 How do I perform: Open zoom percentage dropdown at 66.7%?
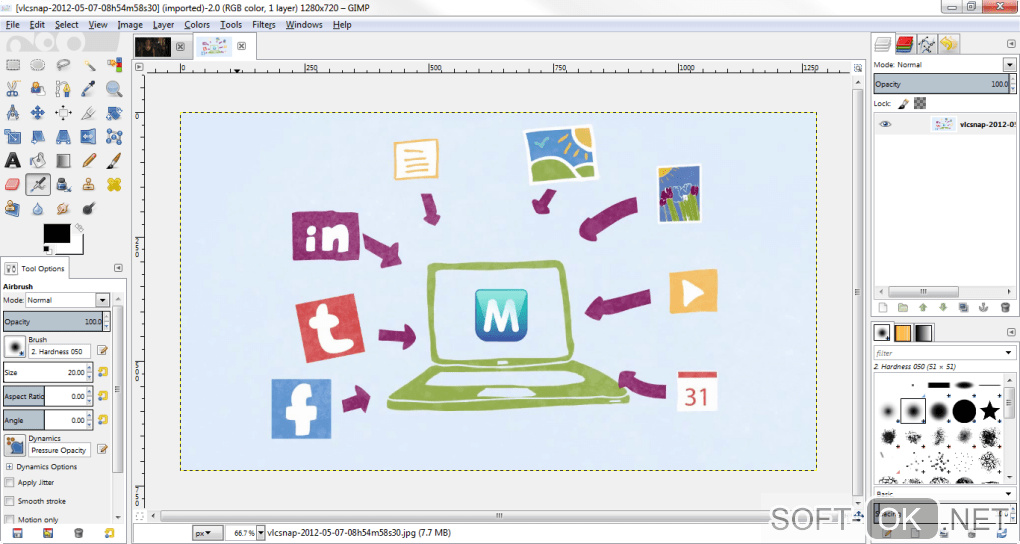click(x=261, y=533)
